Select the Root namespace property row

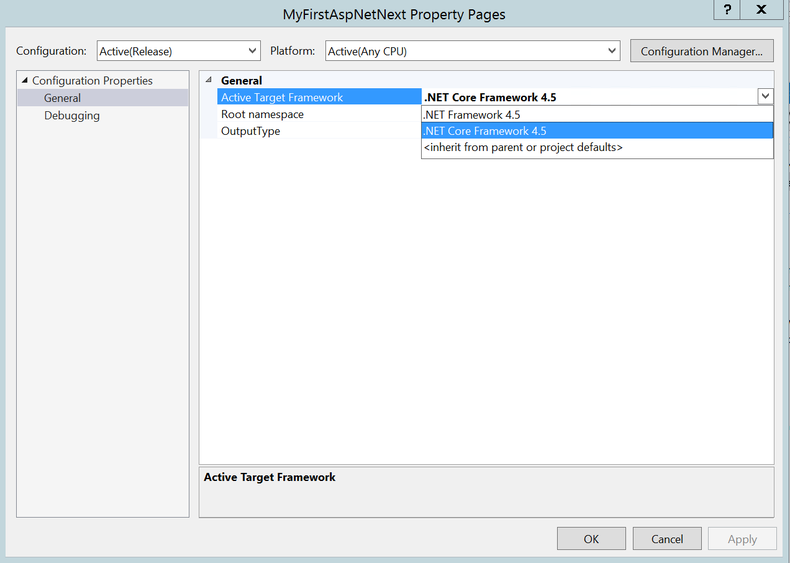[x=319, y=114]
